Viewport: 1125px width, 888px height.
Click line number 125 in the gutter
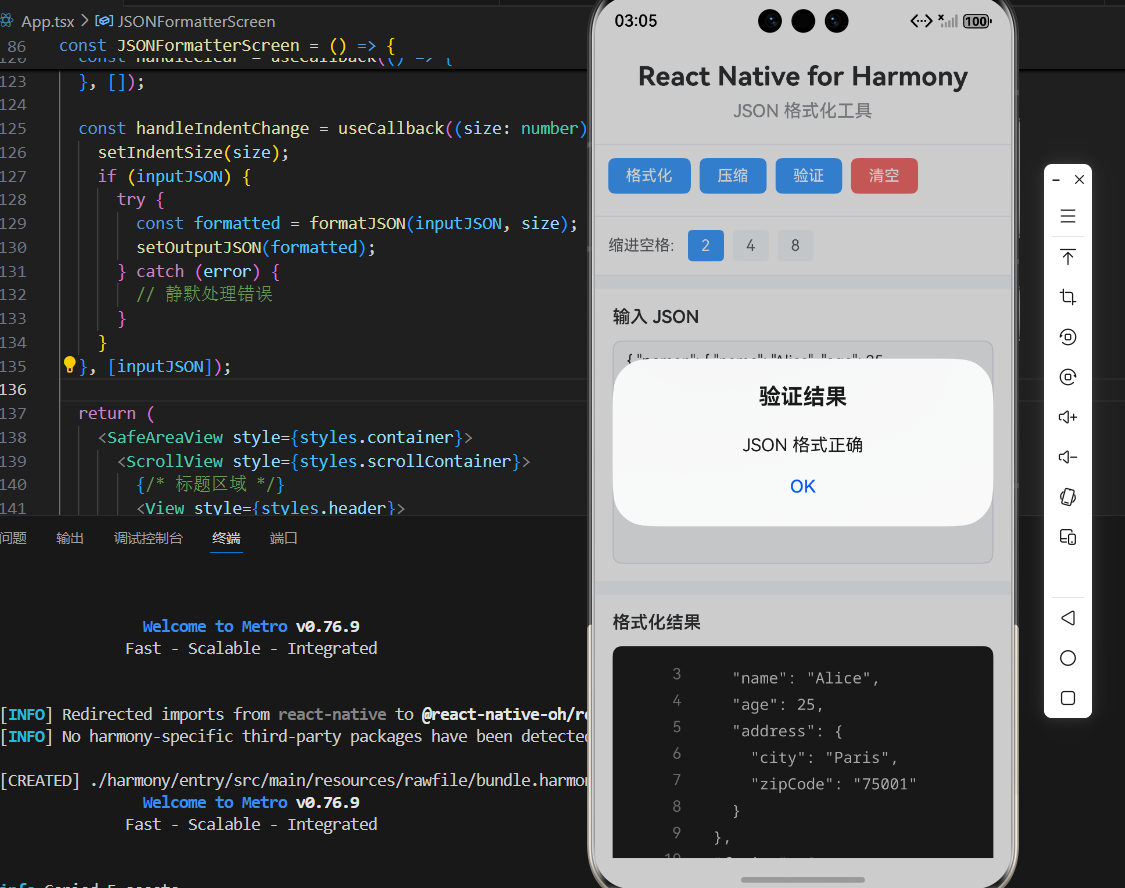click(14, 128)
